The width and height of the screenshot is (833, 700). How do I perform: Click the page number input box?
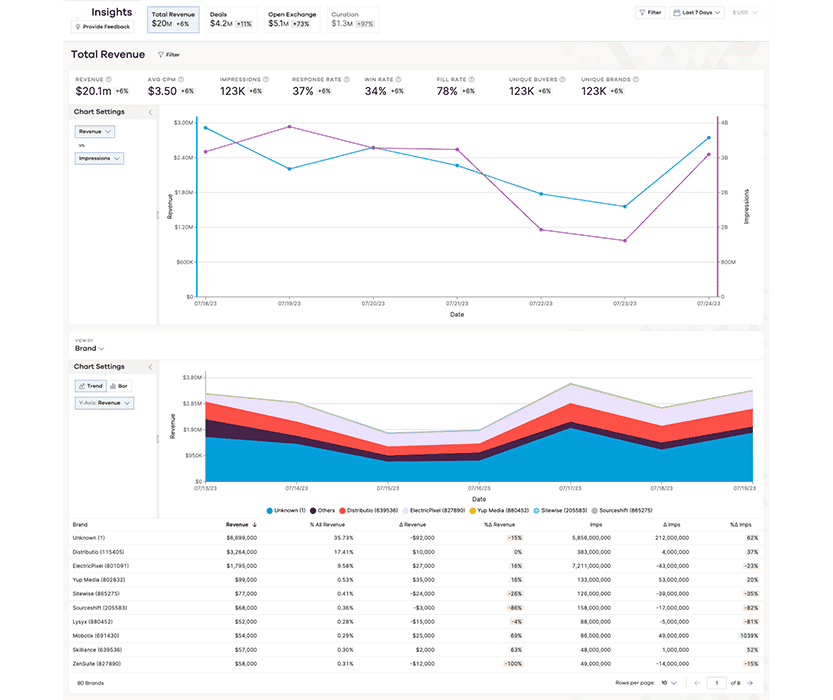717,682
